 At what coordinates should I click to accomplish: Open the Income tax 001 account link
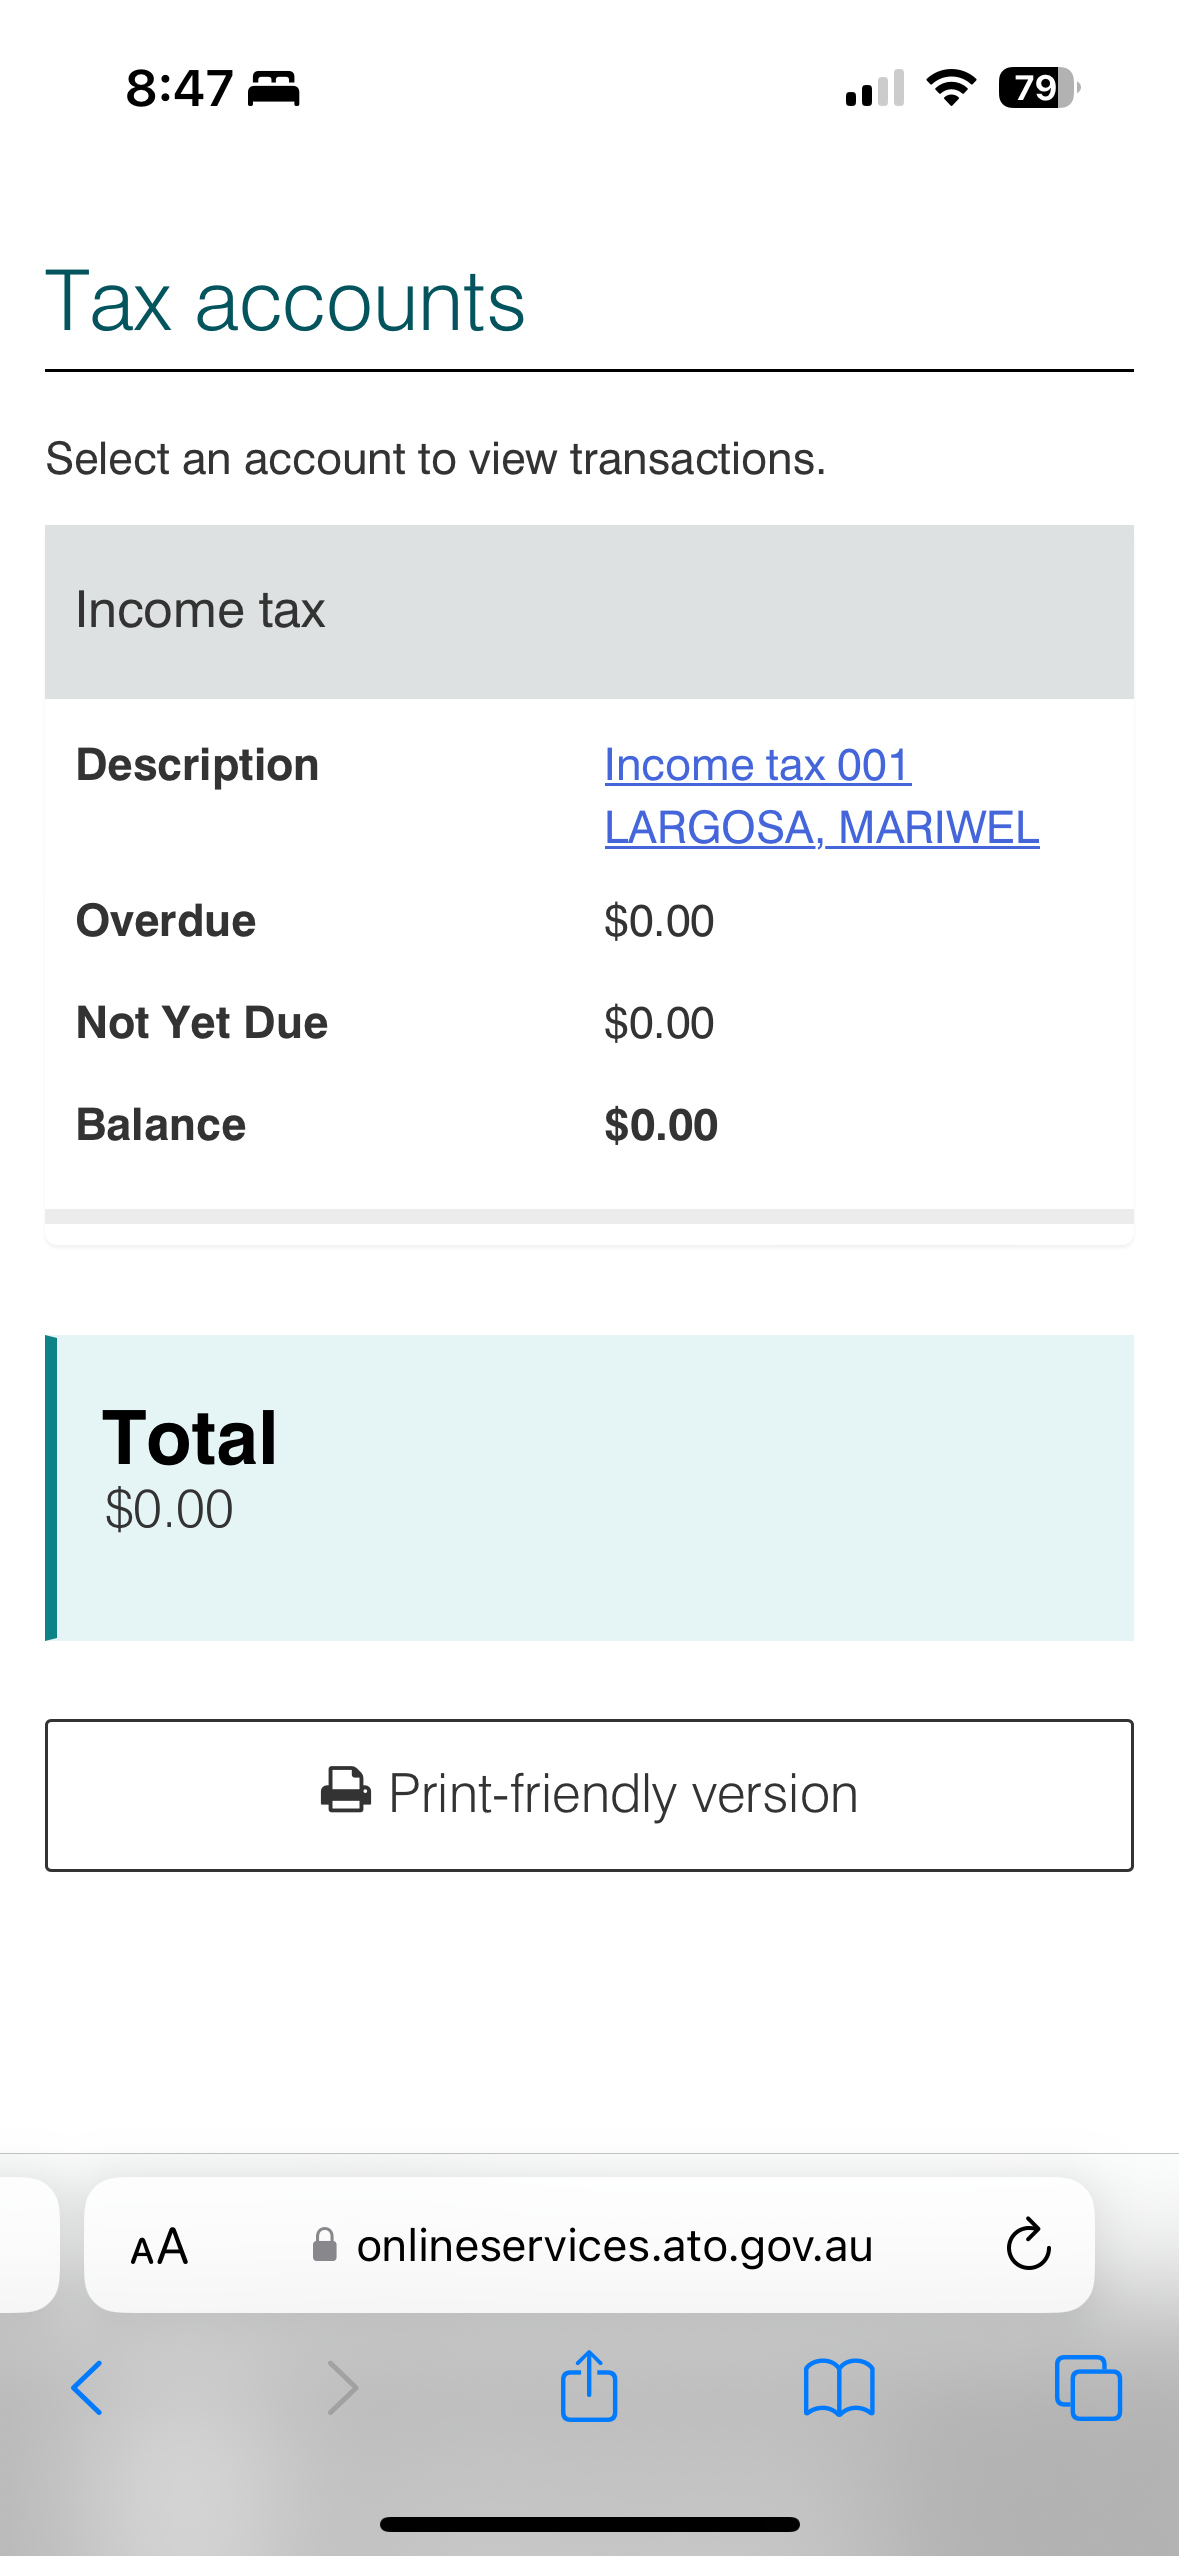821,796
